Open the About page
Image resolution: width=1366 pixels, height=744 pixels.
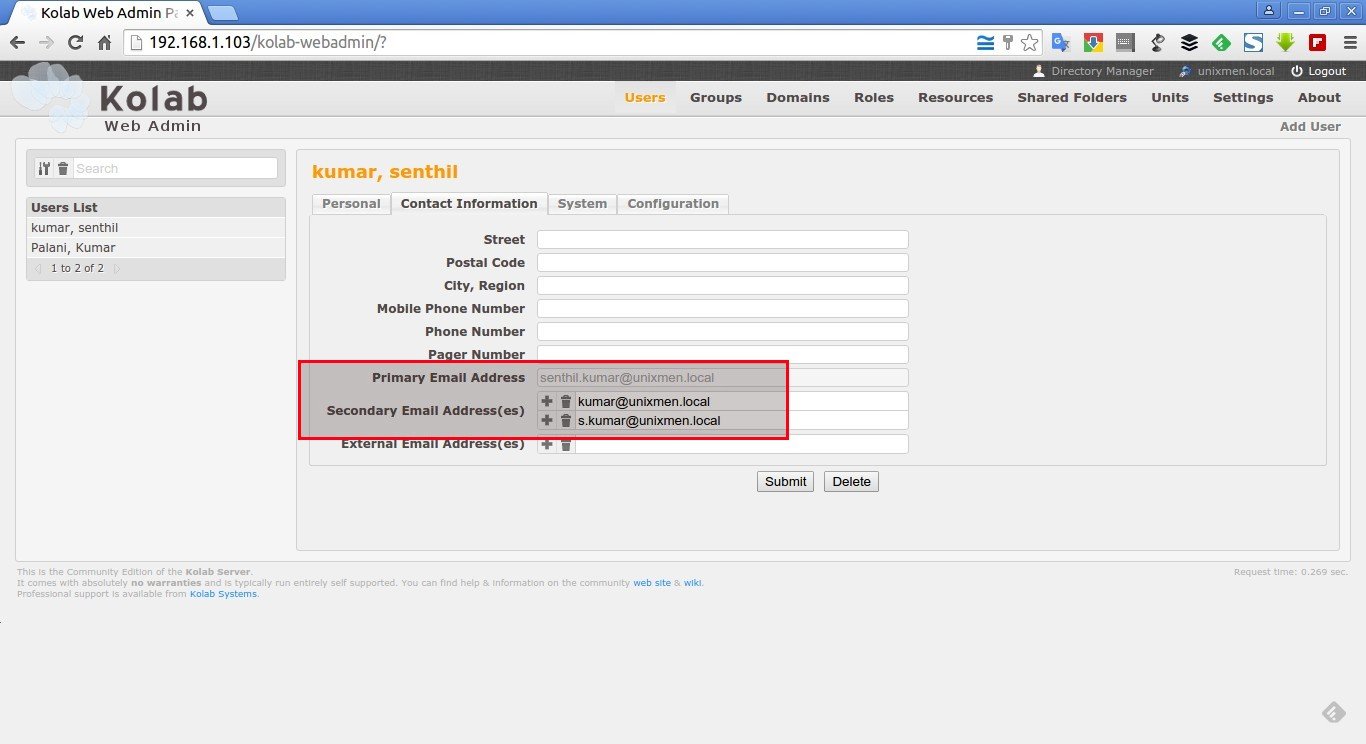pos(1319,98)
